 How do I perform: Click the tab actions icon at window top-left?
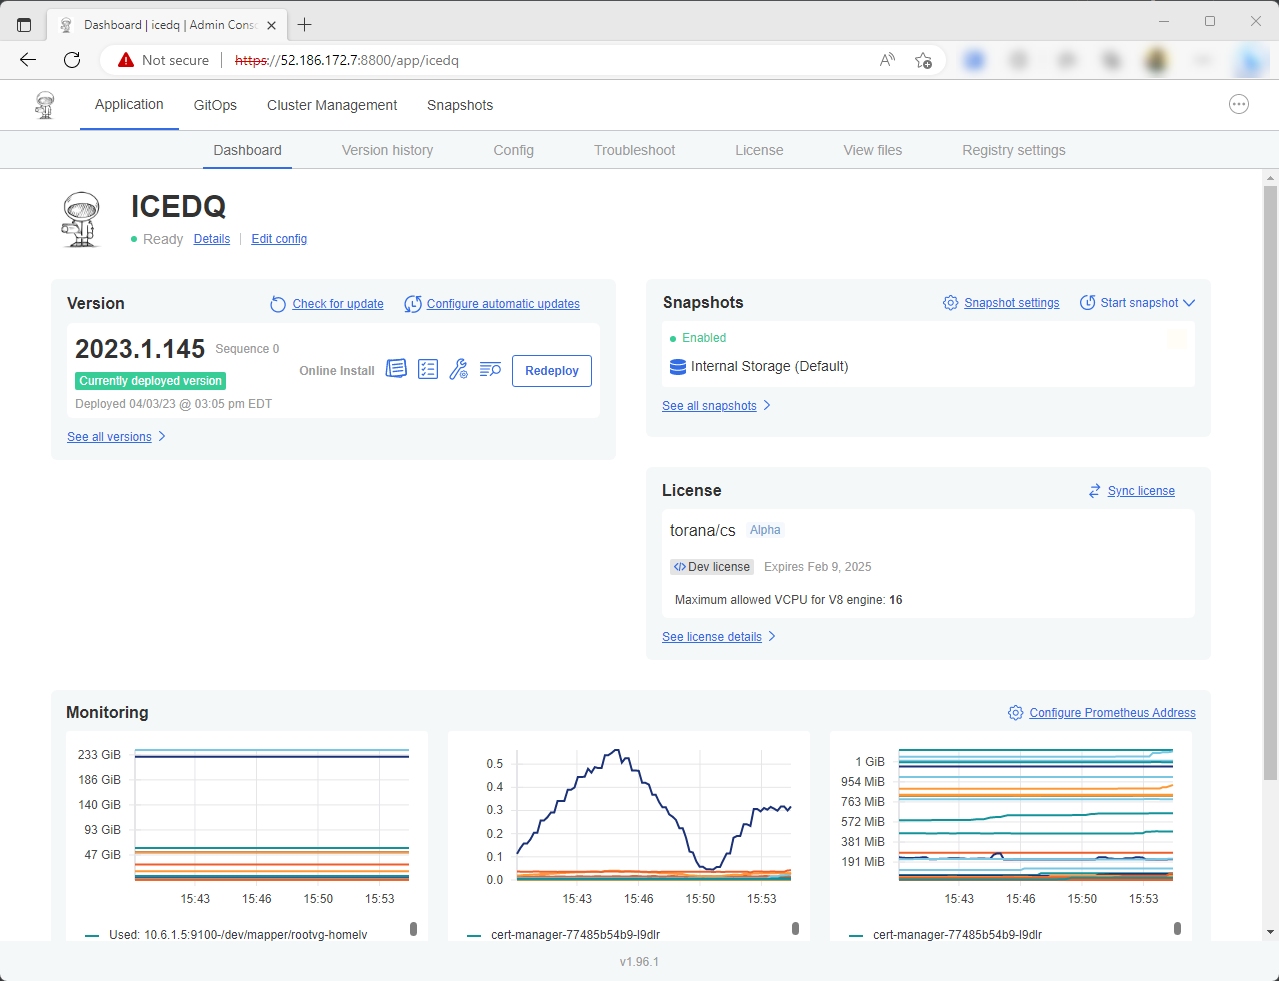[24, 25]
